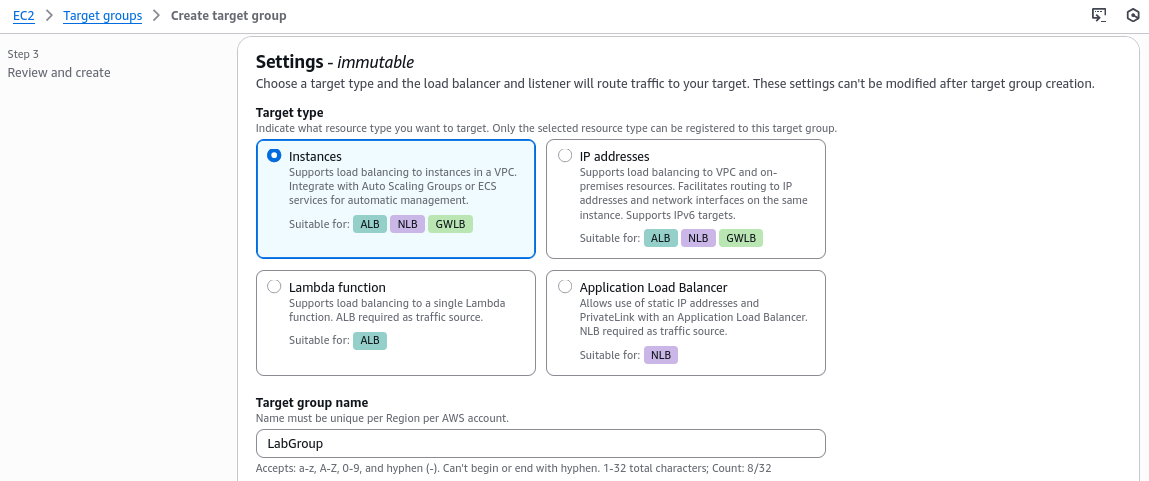Screen dimensions: 1149x481
Task: Click the ALB badge in the Lambda function card
Action: coord(370,340)
